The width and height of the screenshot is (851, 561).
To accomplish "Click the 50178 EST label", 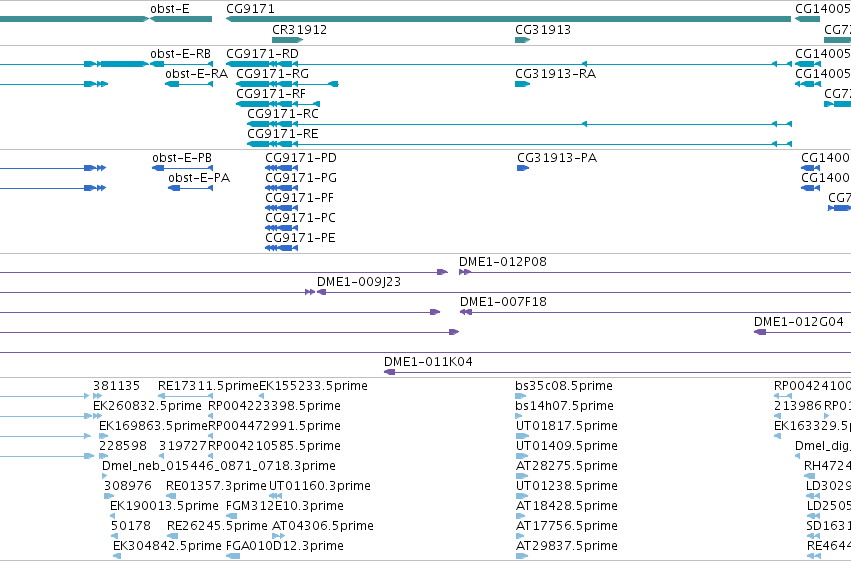I will [131, 527].
